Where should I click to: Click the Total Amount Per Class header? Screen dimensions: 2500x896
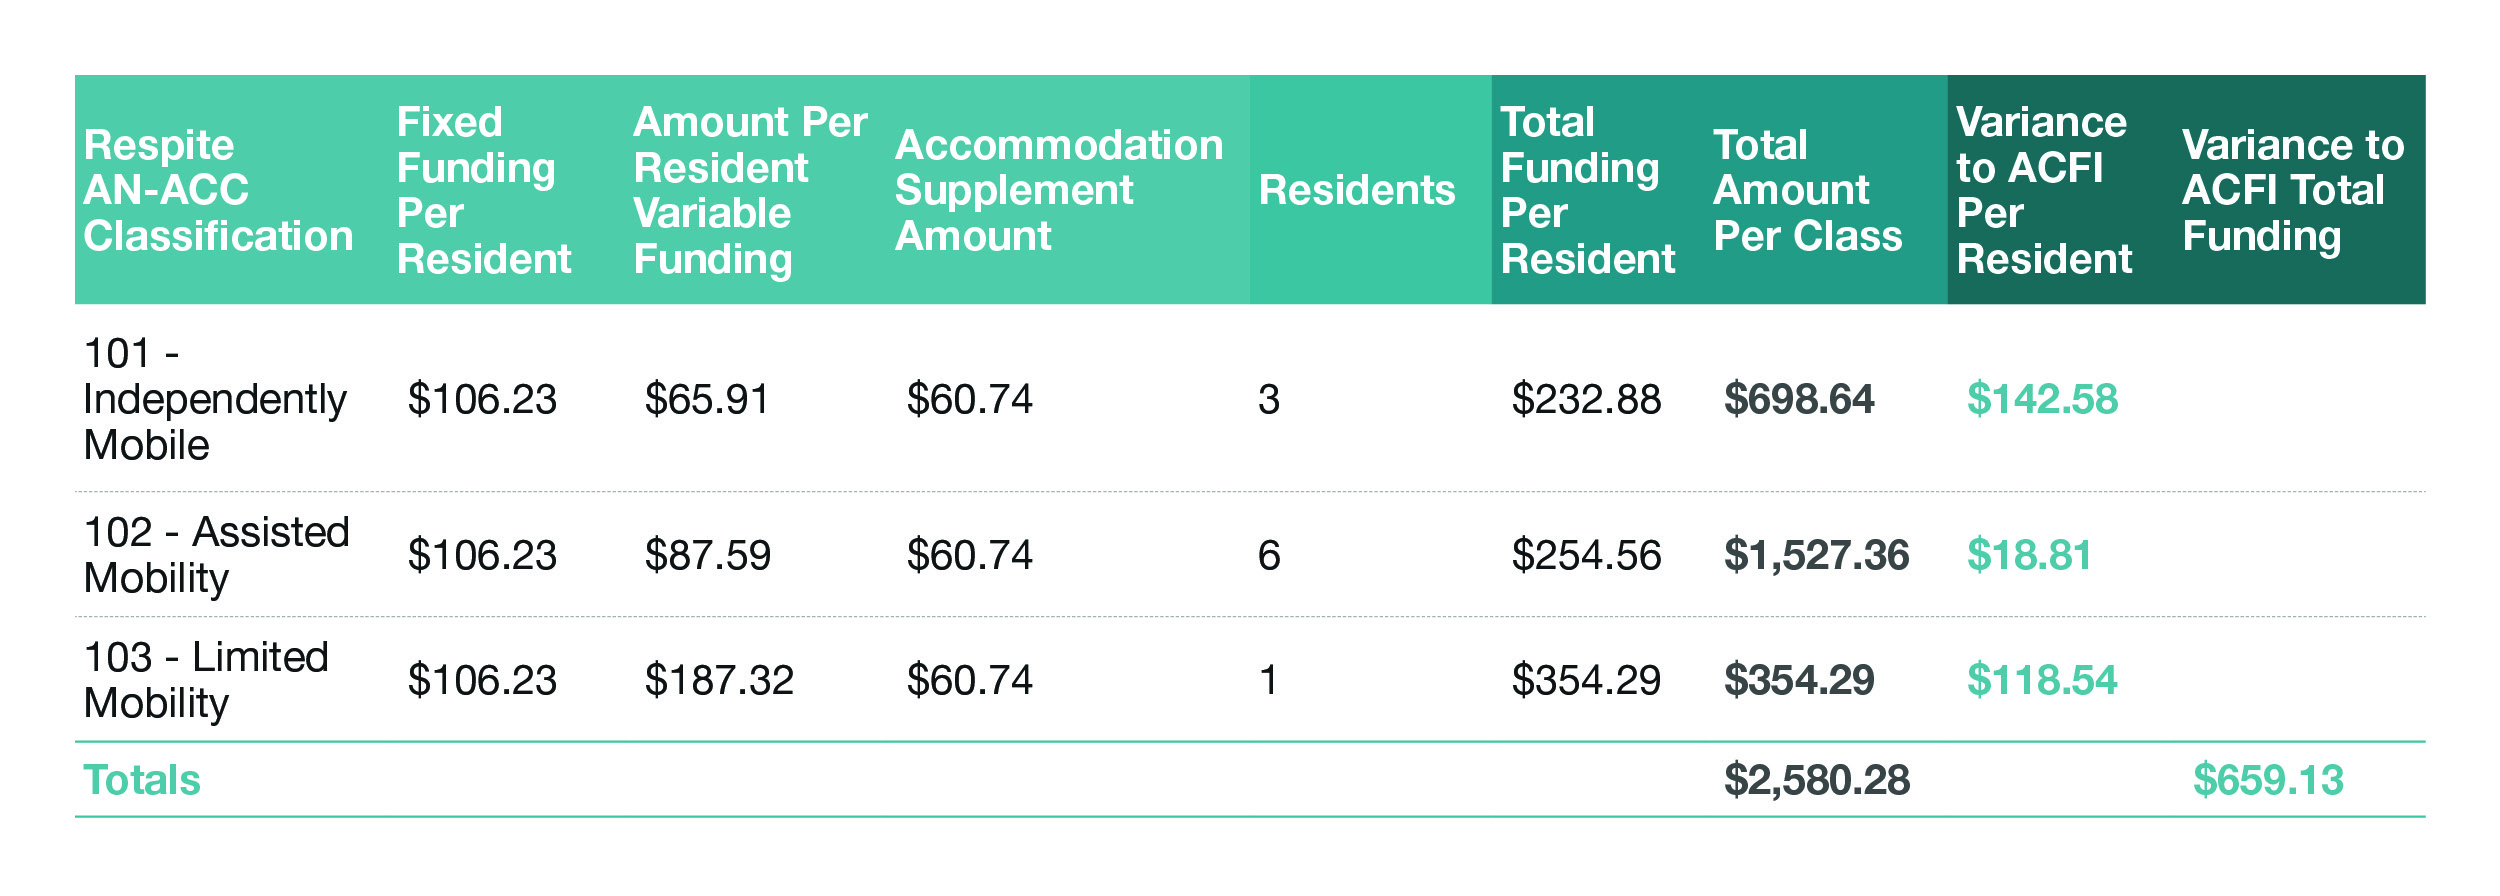[x=1808, y=190]
